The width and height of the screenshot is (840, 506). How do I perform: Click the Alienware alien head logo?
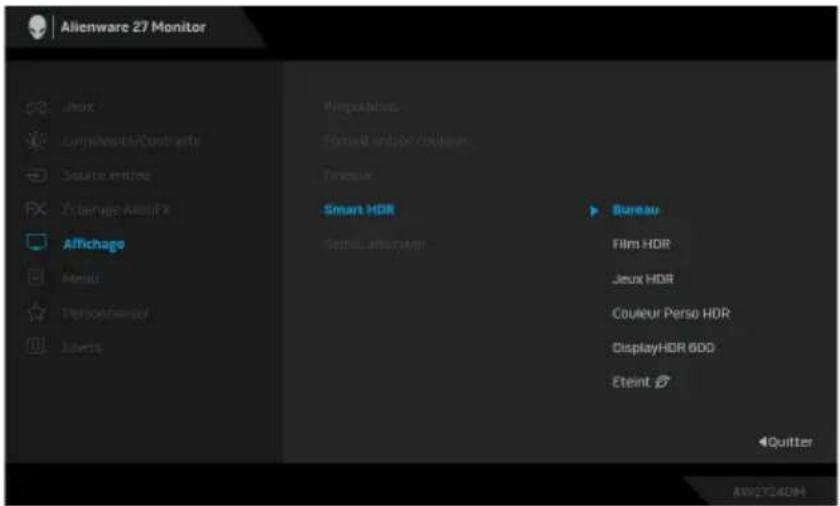click(37, 27)
